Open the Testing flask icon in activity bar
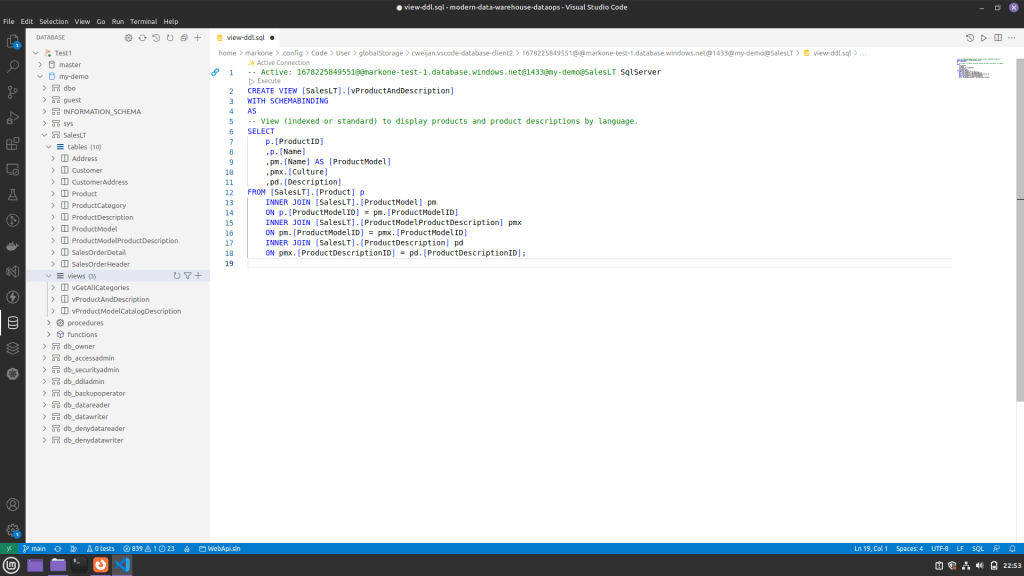The height and width of the screenshot is (576, 1024). point(13,194)
